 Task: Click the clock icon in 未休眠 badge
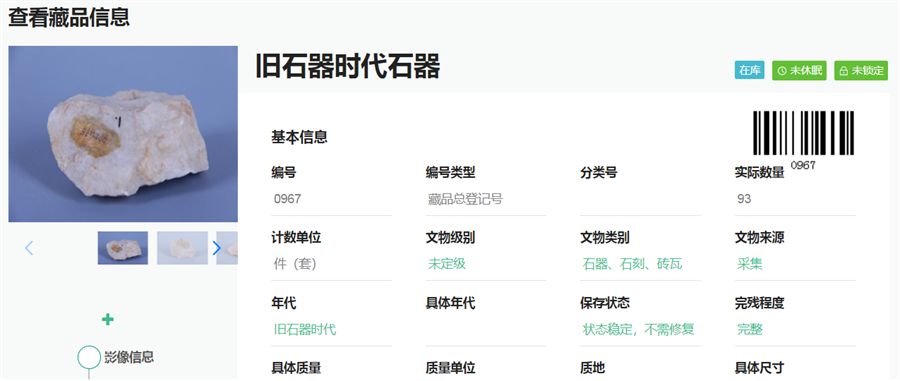(x=782, y=71)
